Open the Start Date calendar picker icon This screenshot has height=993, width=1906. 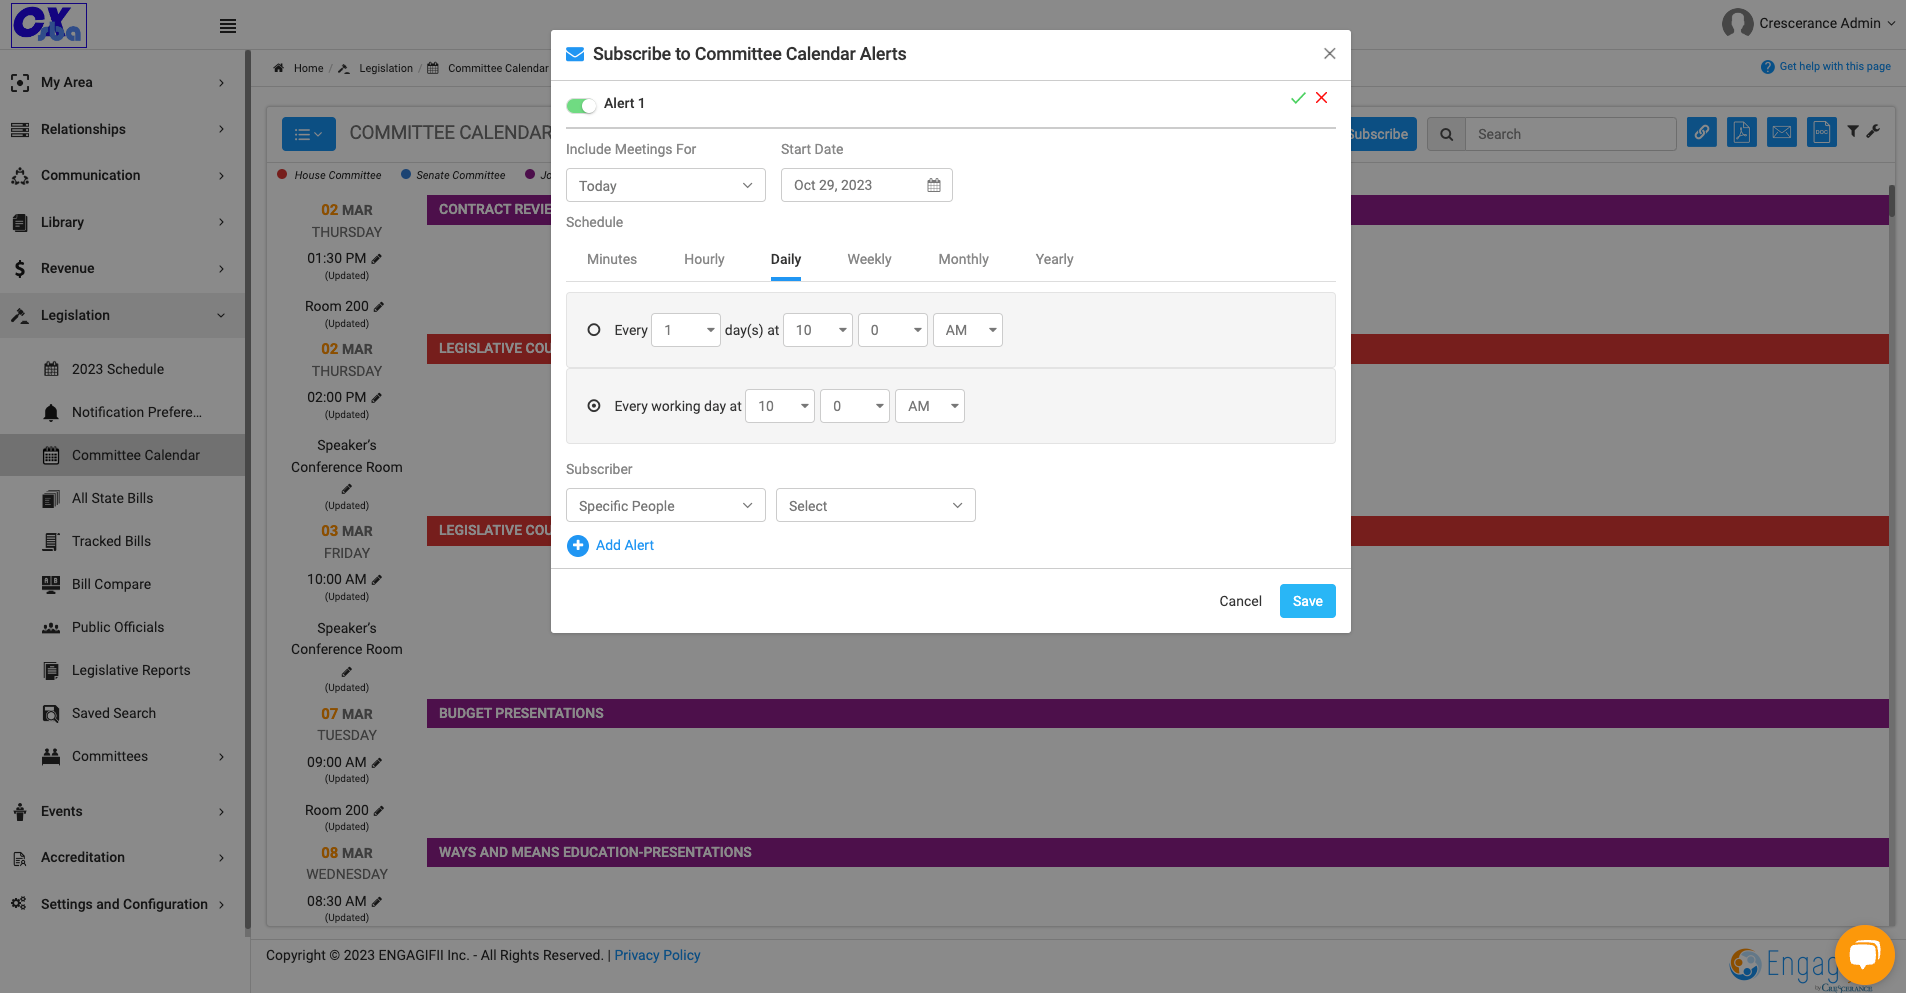tap(934, 185)
